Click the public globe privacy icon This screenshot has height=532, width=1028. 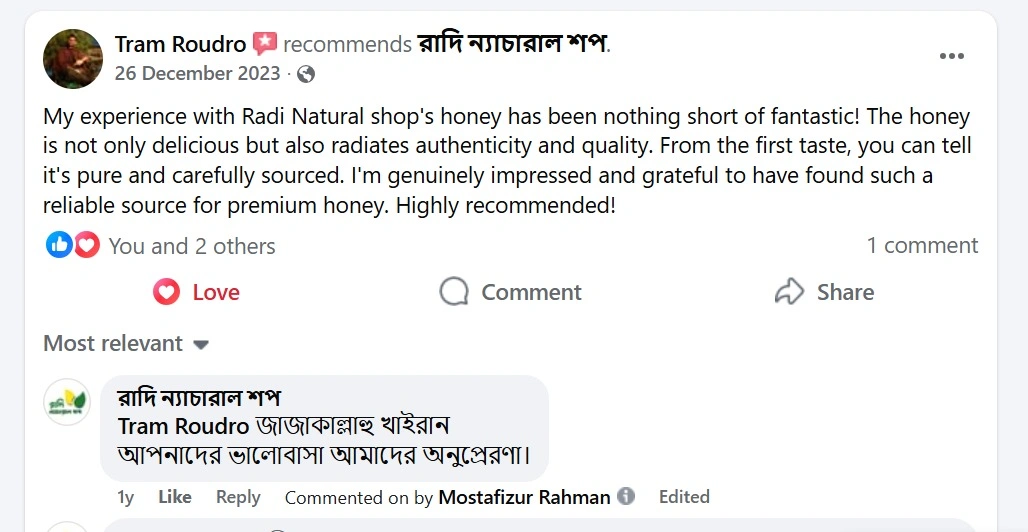tap(306, 74)
